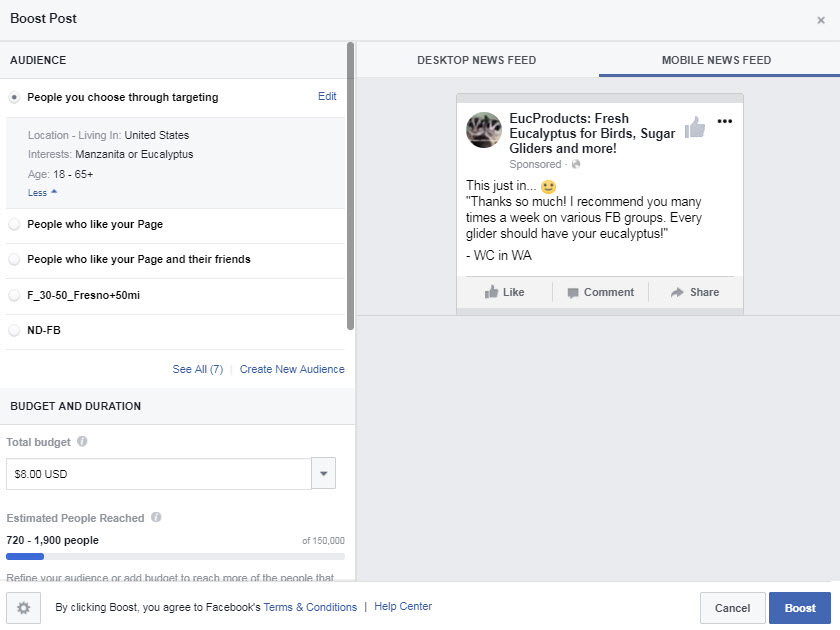This screenshot has width=840, height=630.
Task: Open the three-dot options menu on the ad preview
Action: click(725, 122)
